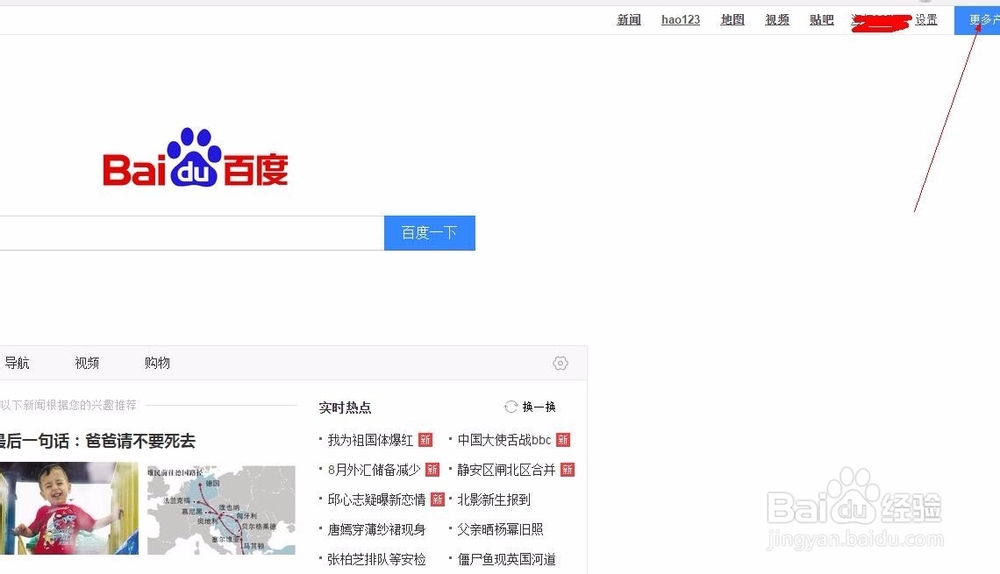Screen dimensions: 1000x574
Task: Click the 实时热点 heading
Action: point(345,408)
